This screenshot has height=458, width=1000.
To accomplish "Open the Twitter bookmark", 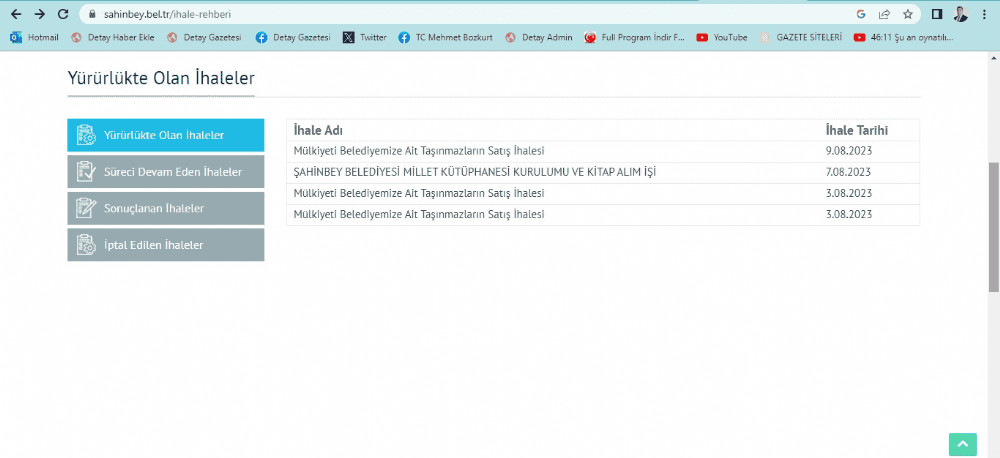I will [x=365, y=38].
